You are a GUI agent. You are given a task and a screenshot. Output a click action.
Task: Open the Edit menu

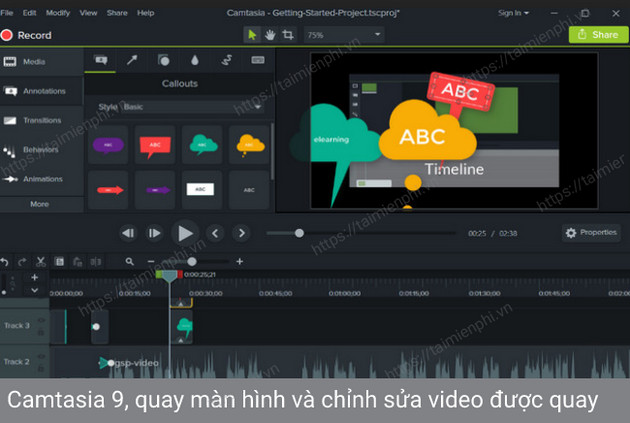(29, 13)
